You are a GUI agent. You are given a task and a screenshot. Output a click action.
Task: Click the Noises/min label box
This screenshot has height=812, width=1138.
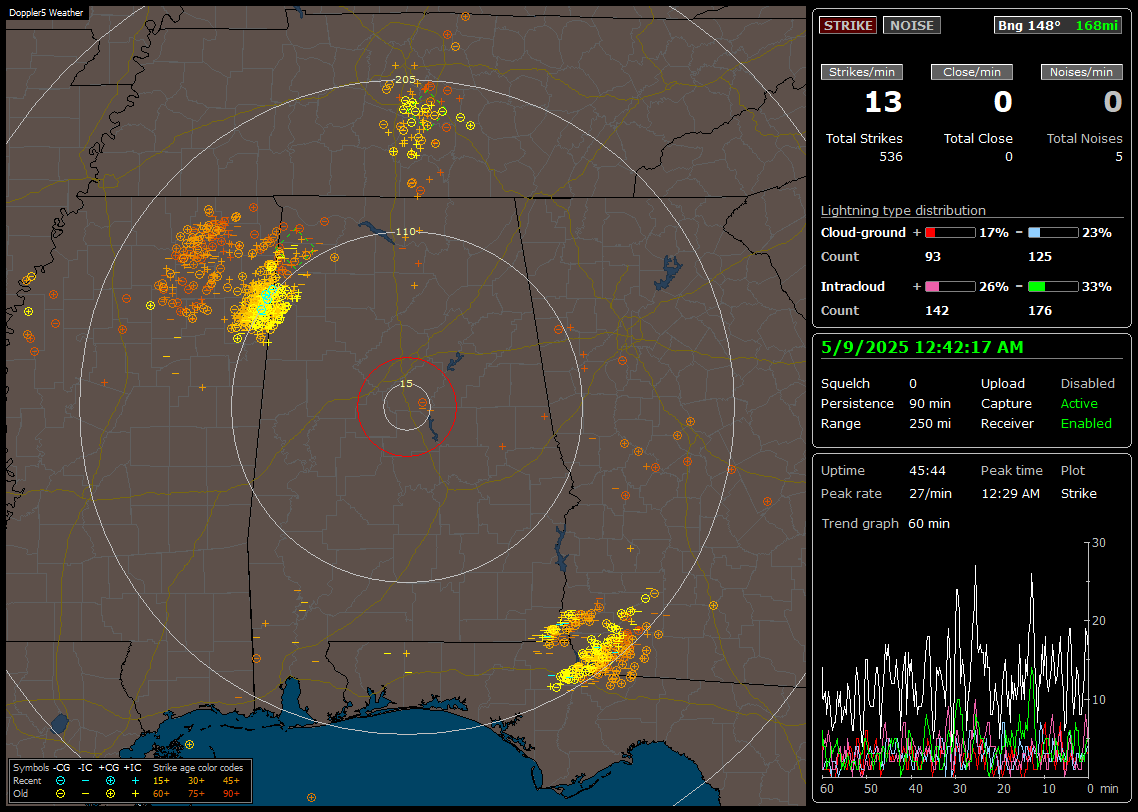click(1081, 72)
